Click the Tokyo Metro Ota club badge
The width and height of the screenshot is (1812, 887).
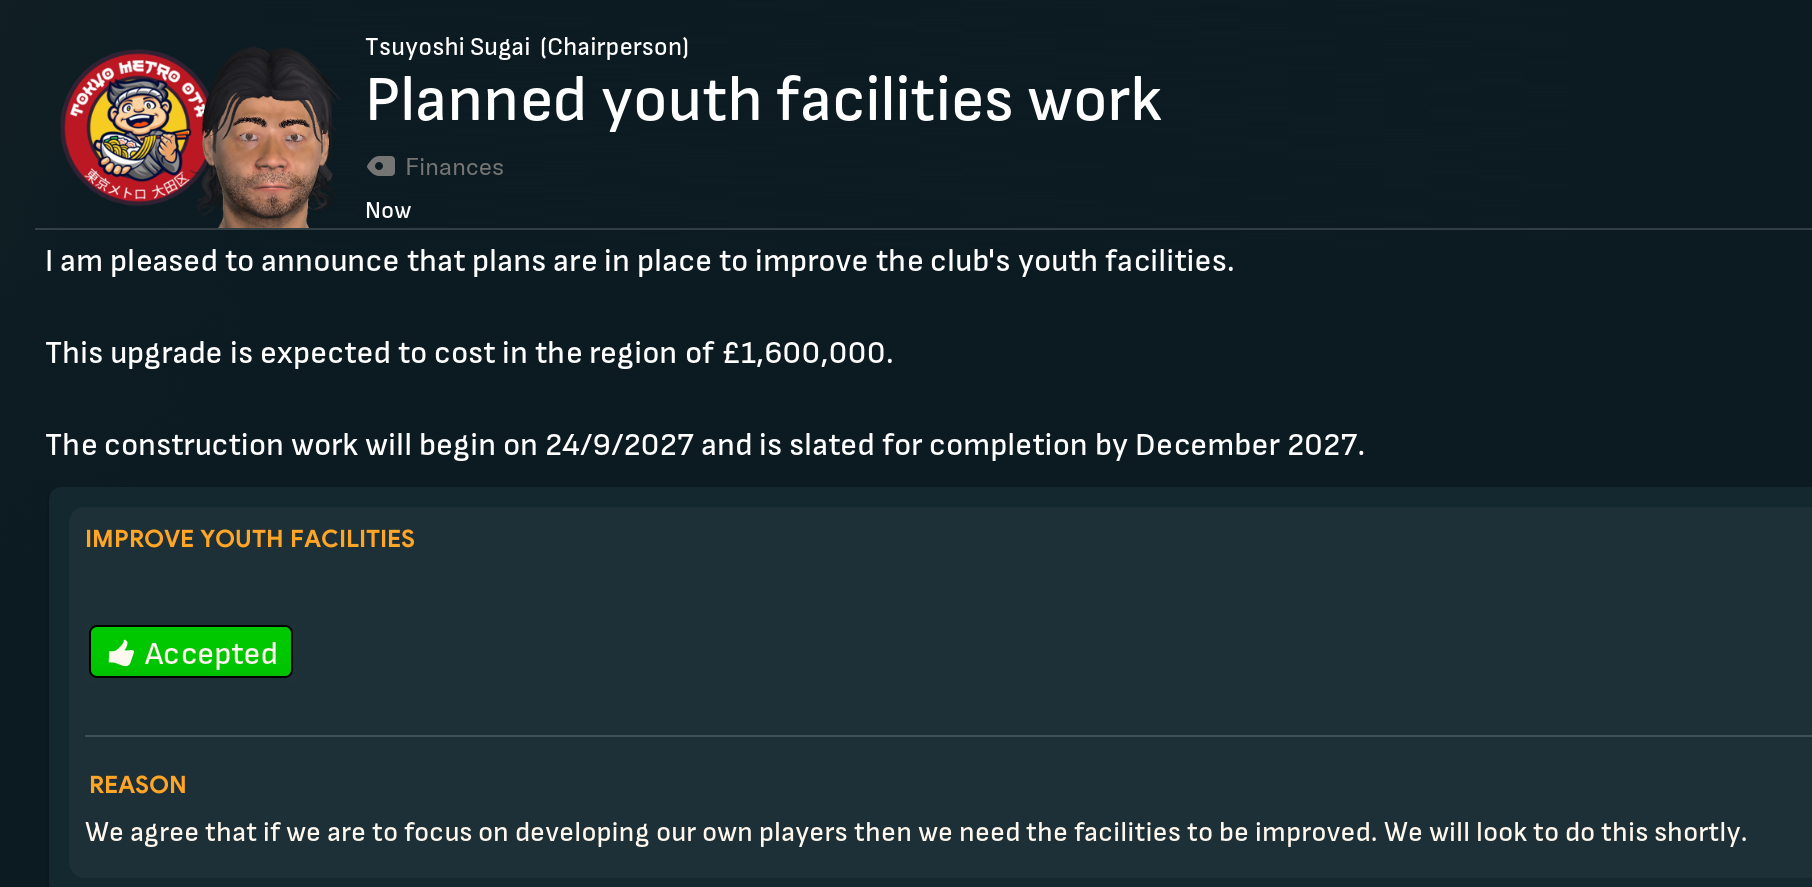(135, 127)
